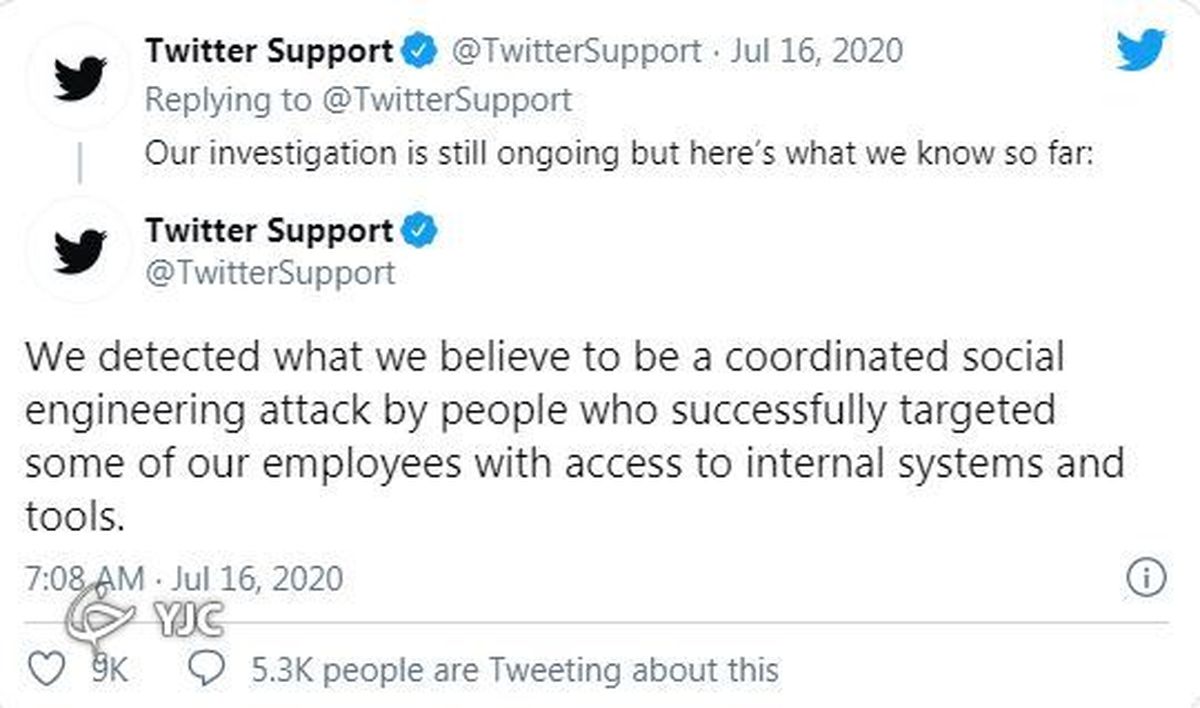Click the verified badge beside the parent tweet's name
The height and width of the screenshot is (708, 1200).
(x=419, y=50)
